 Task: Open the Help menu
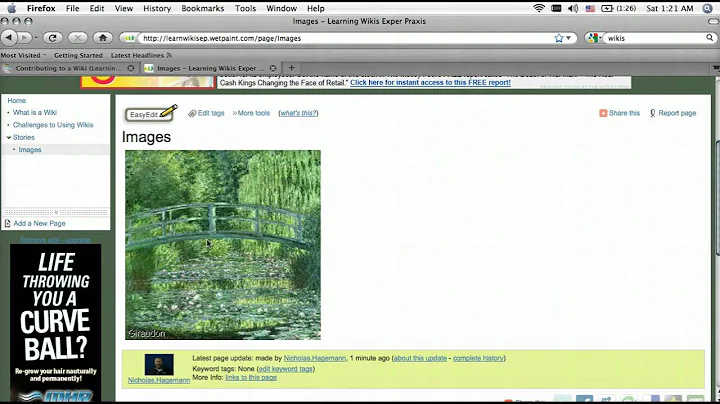click(x=315, y=8)
